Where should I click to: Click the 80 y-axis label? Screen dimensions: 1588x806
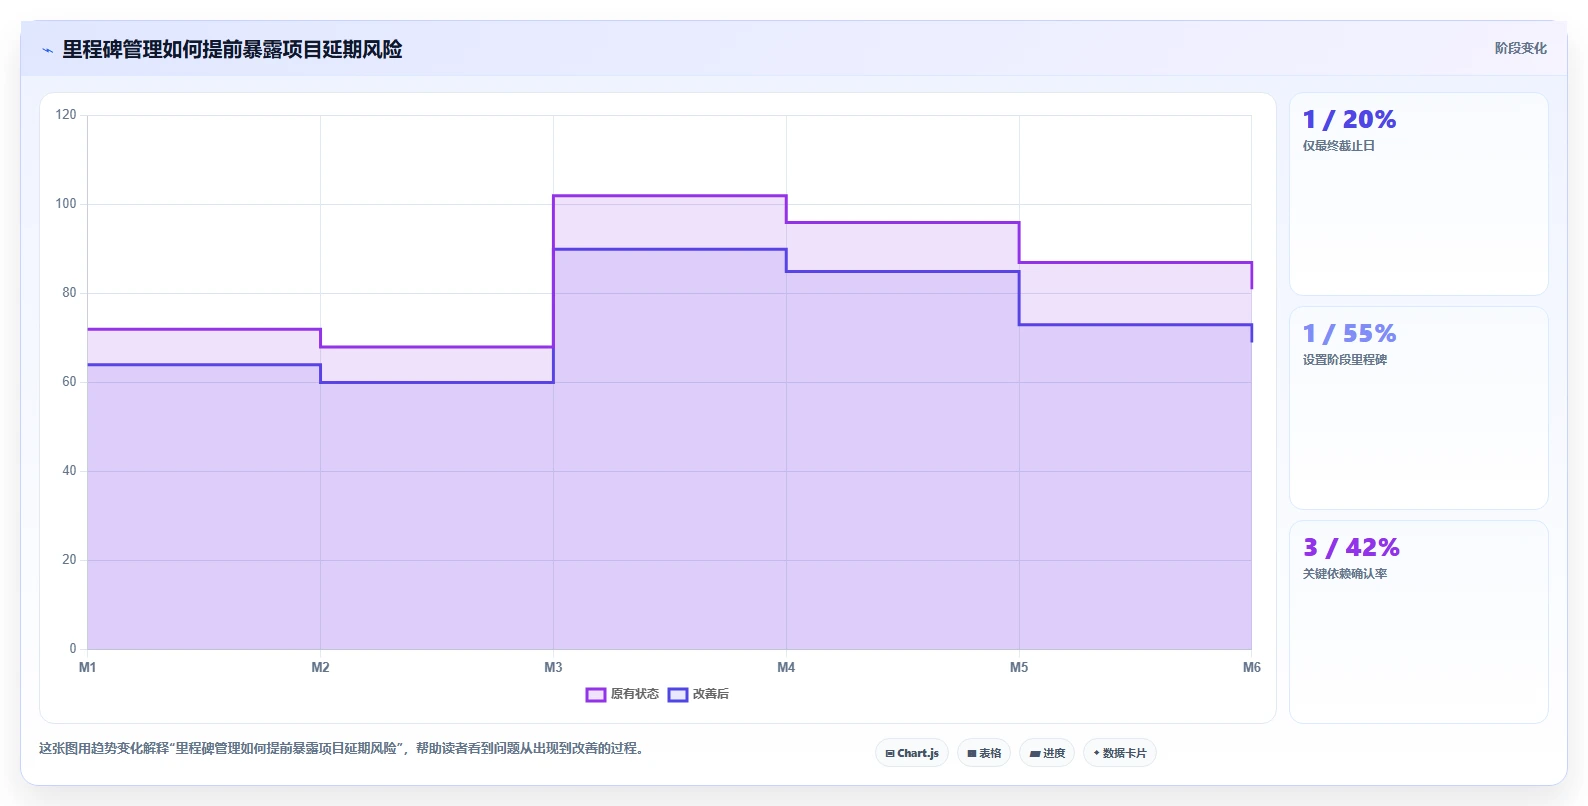(69, 293)
